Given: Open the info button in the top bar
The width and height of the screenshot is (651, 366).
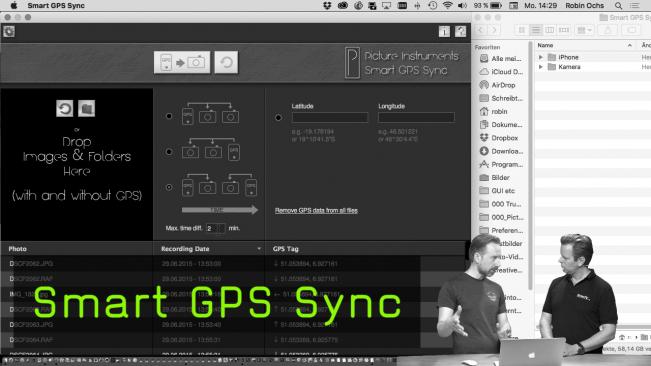Looking at the screenshot, I should 444,32.
